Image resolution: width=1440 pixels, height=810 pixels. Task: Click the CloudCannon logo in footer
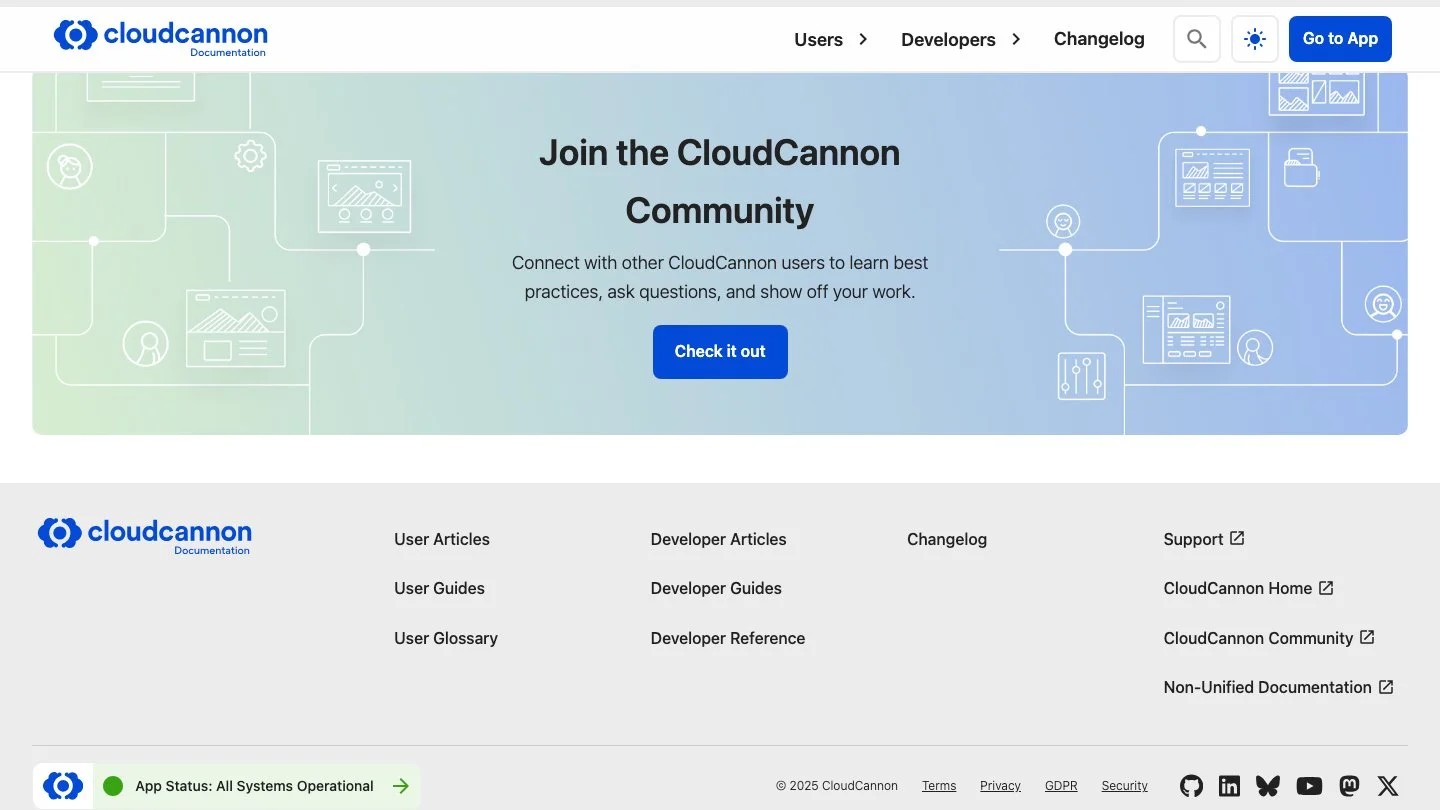(x=145, y=535)
